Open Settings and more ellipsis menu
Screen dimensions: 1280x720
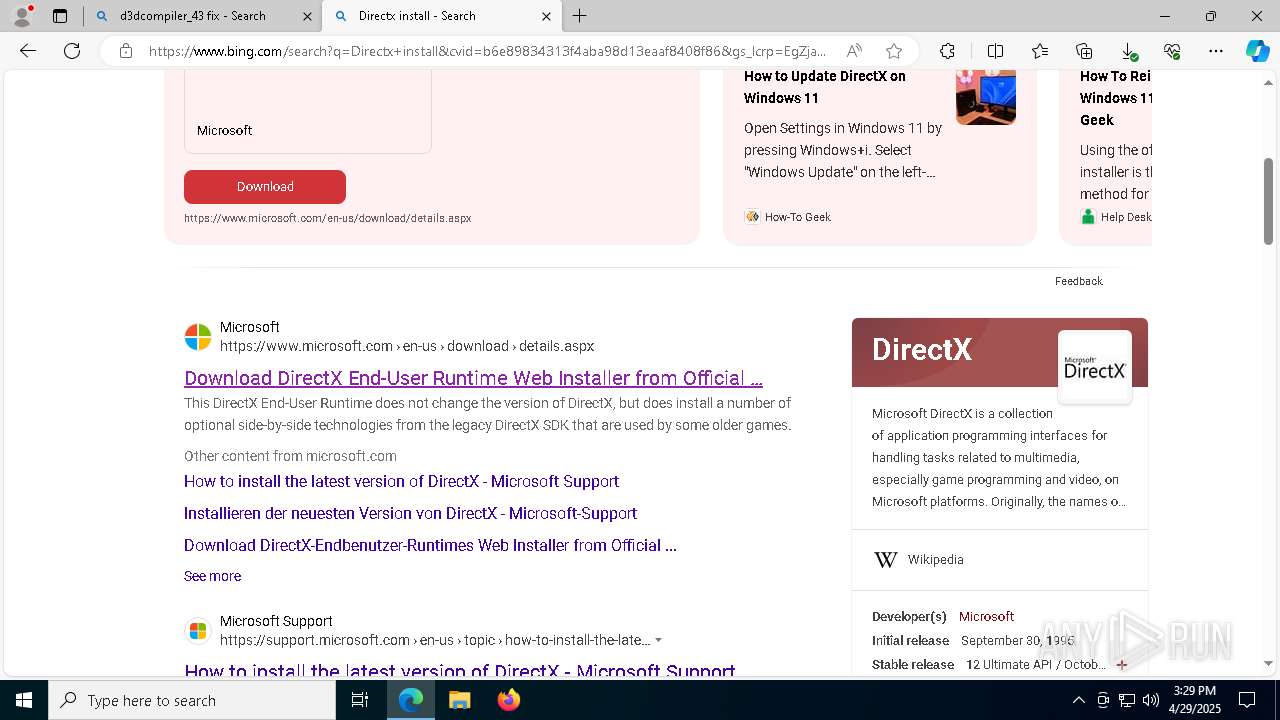[1216, 51]
